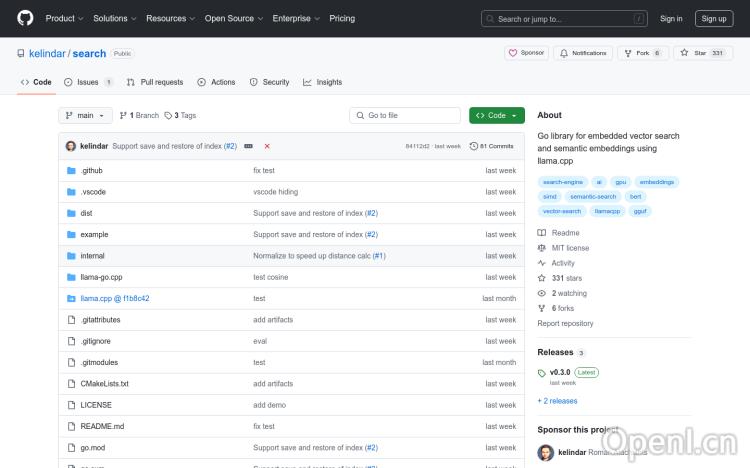Select the semantic-search topic tag

pyautogui.click(x=593, y=197)
